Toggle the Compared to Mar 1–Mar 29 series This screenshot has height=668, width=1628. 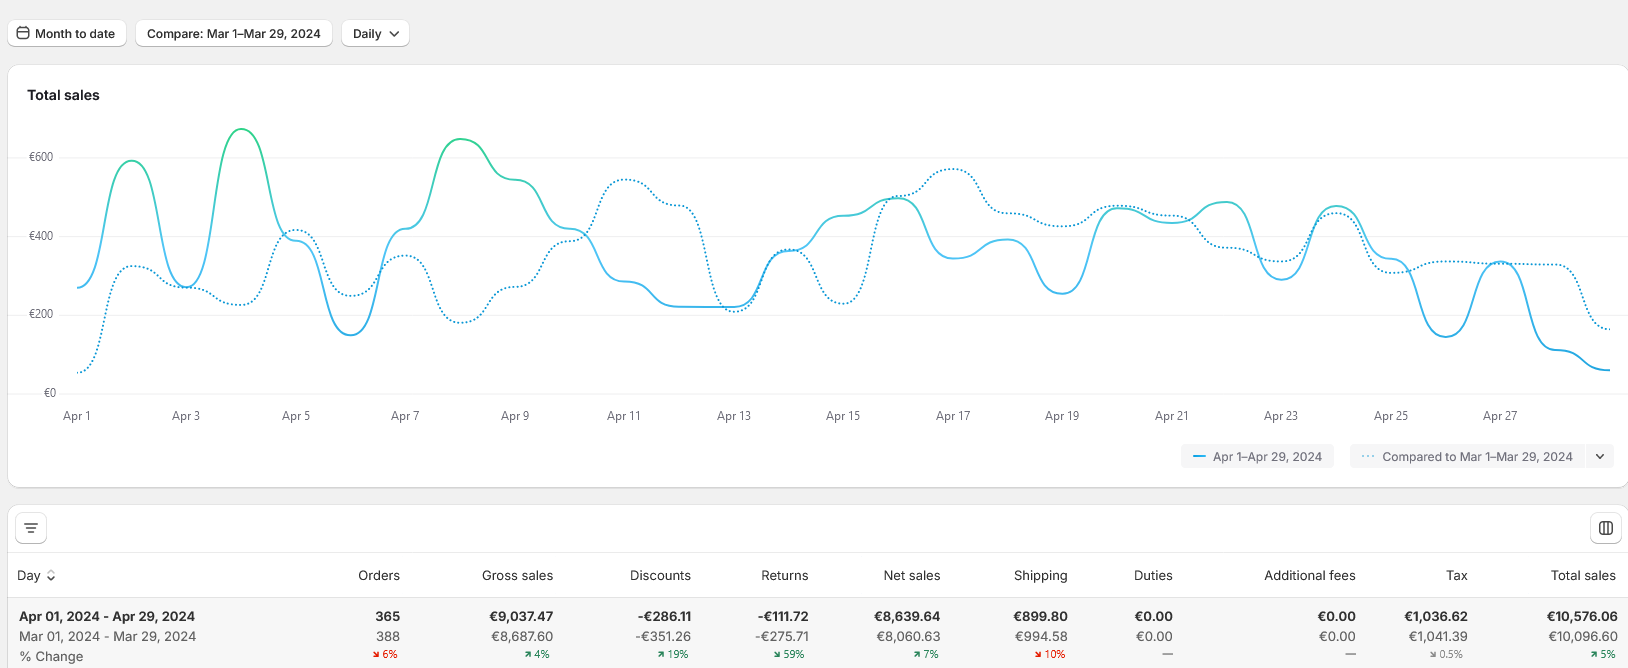(1467, 457)
